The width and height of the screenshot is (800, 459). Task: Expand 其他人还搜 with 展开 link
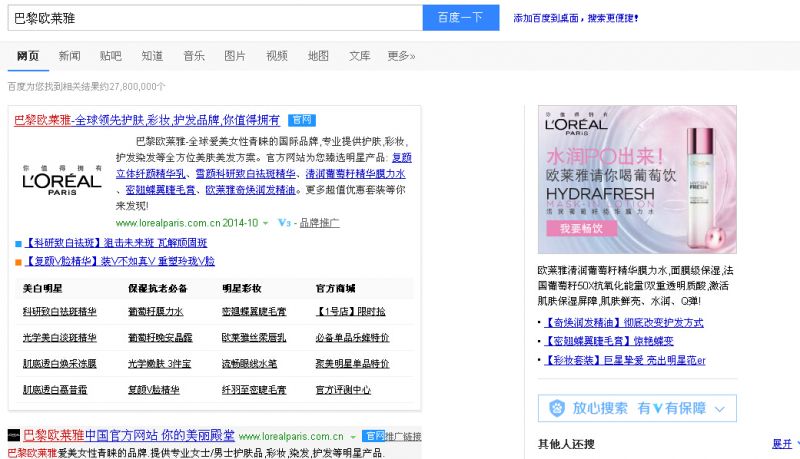point(782,444)
